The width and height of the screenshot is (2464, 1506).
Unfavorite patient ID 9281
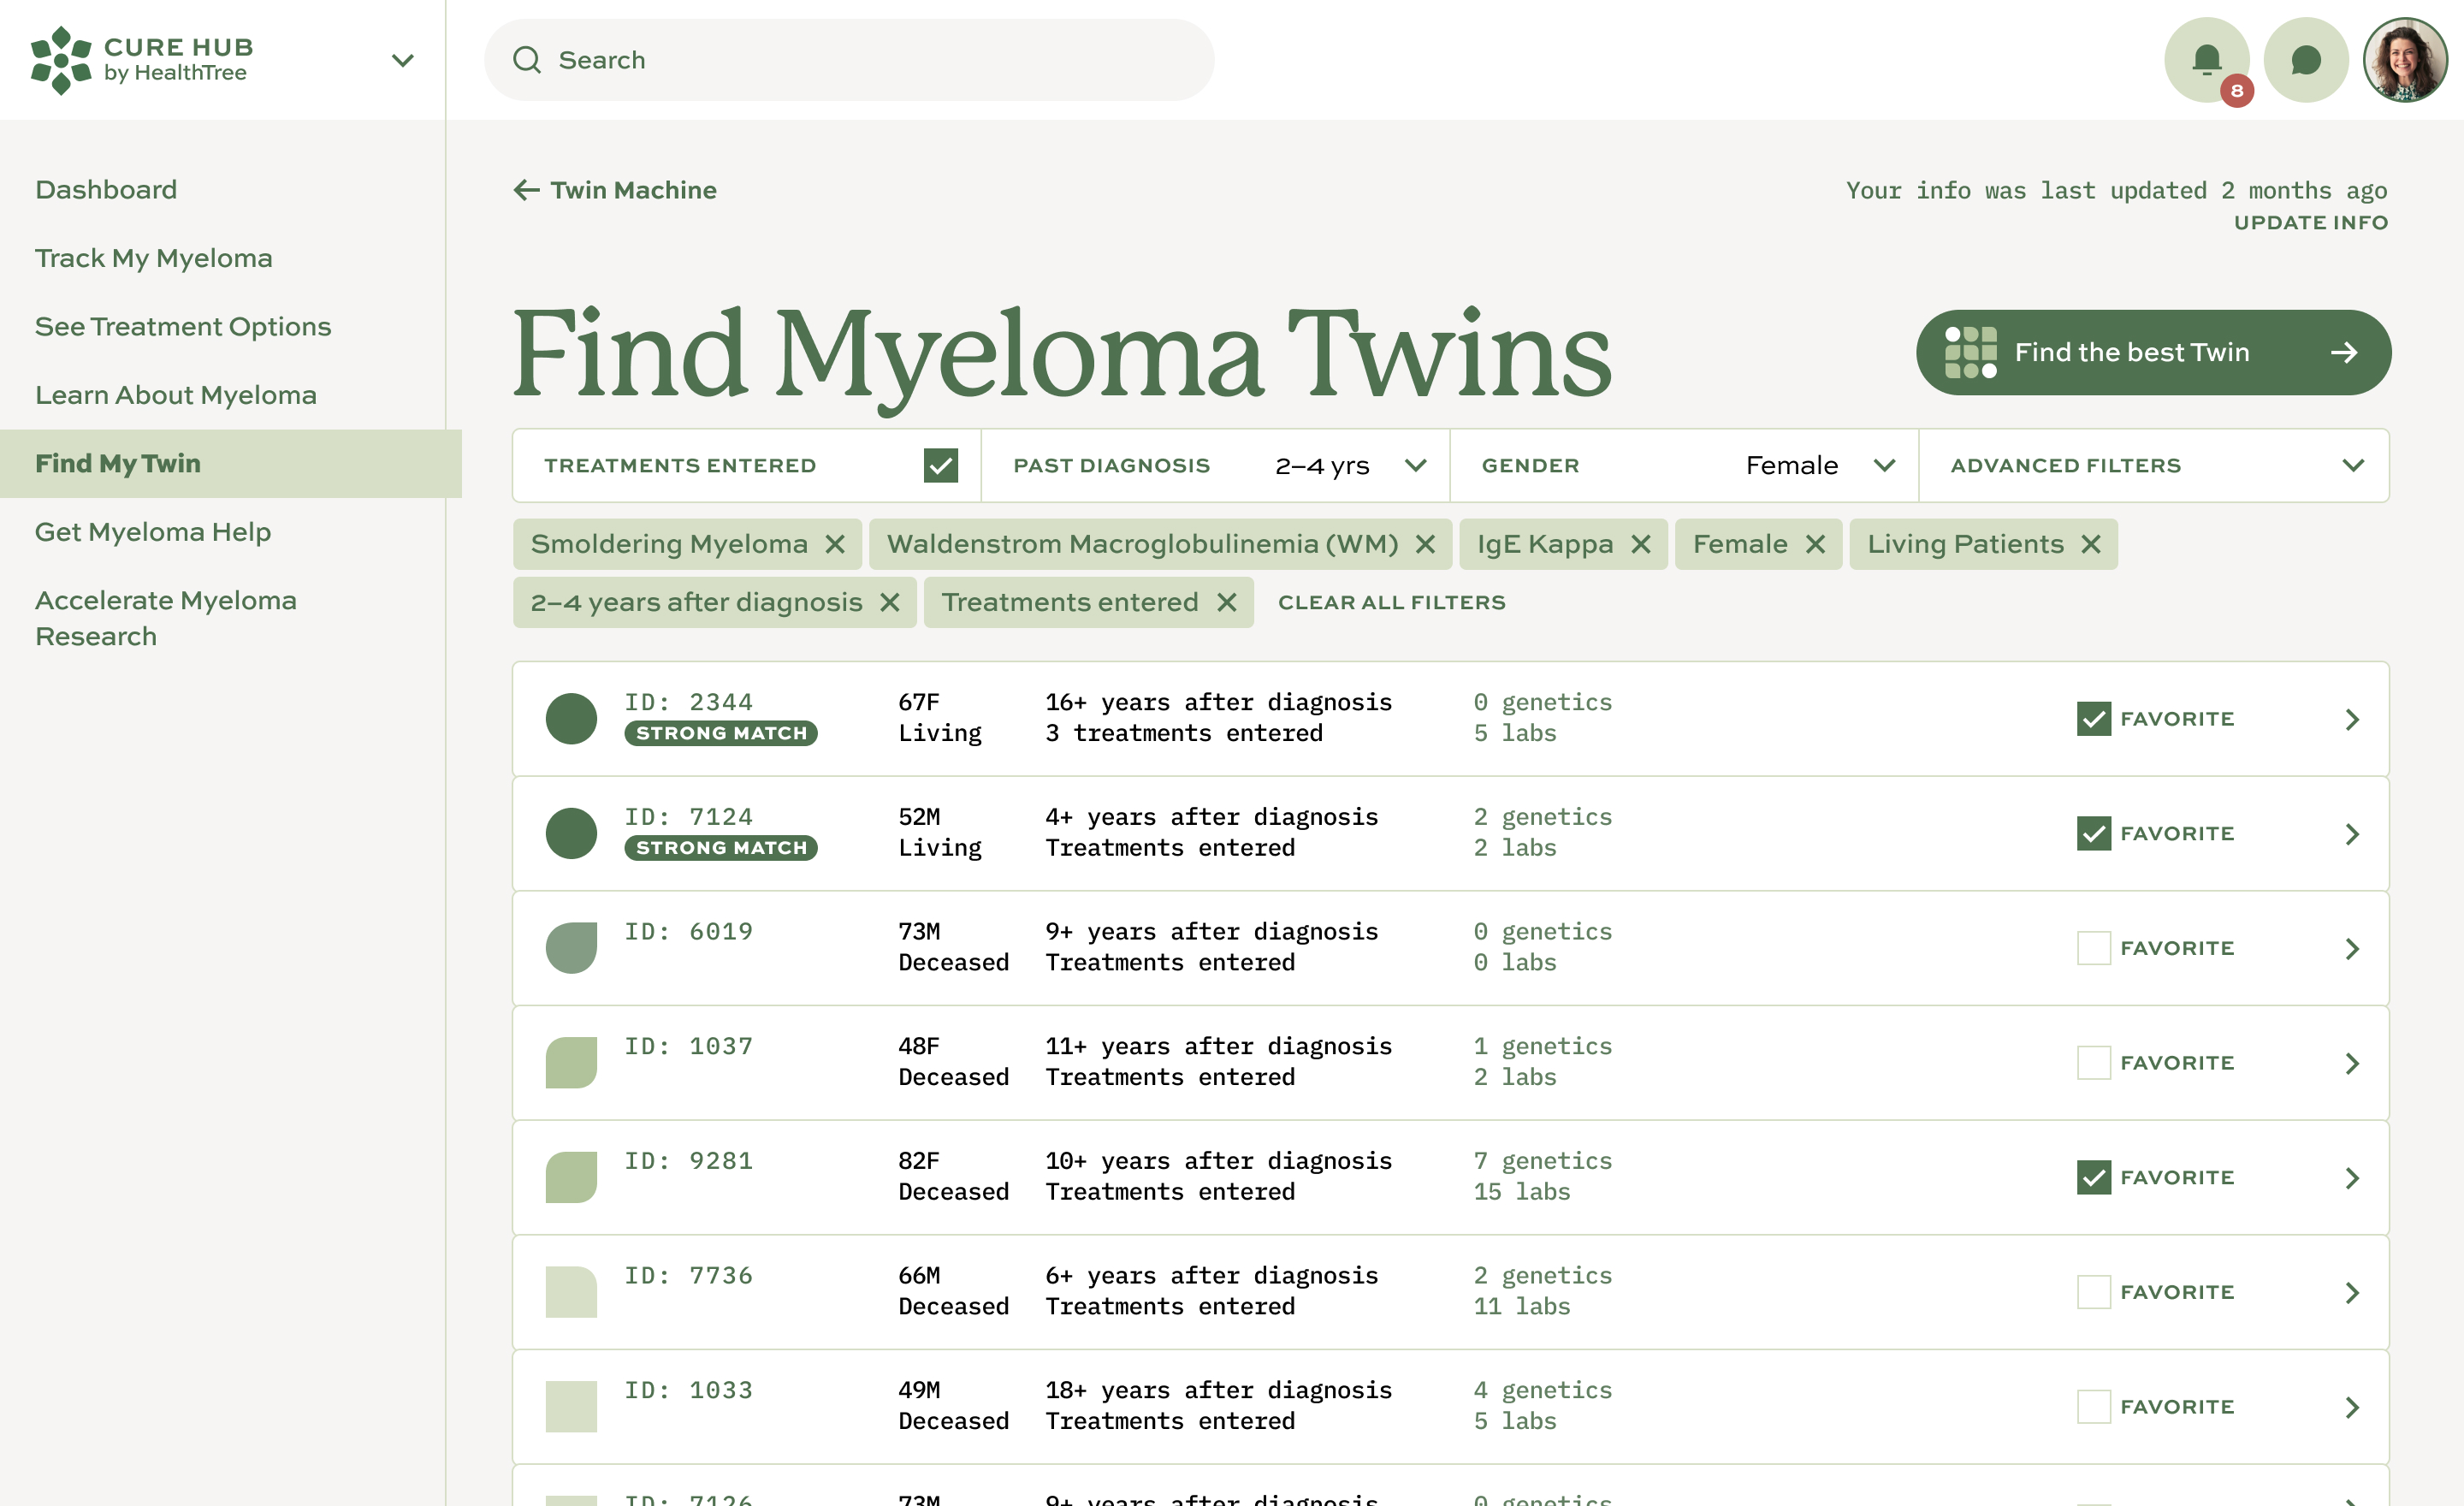pos(2093,1177)
